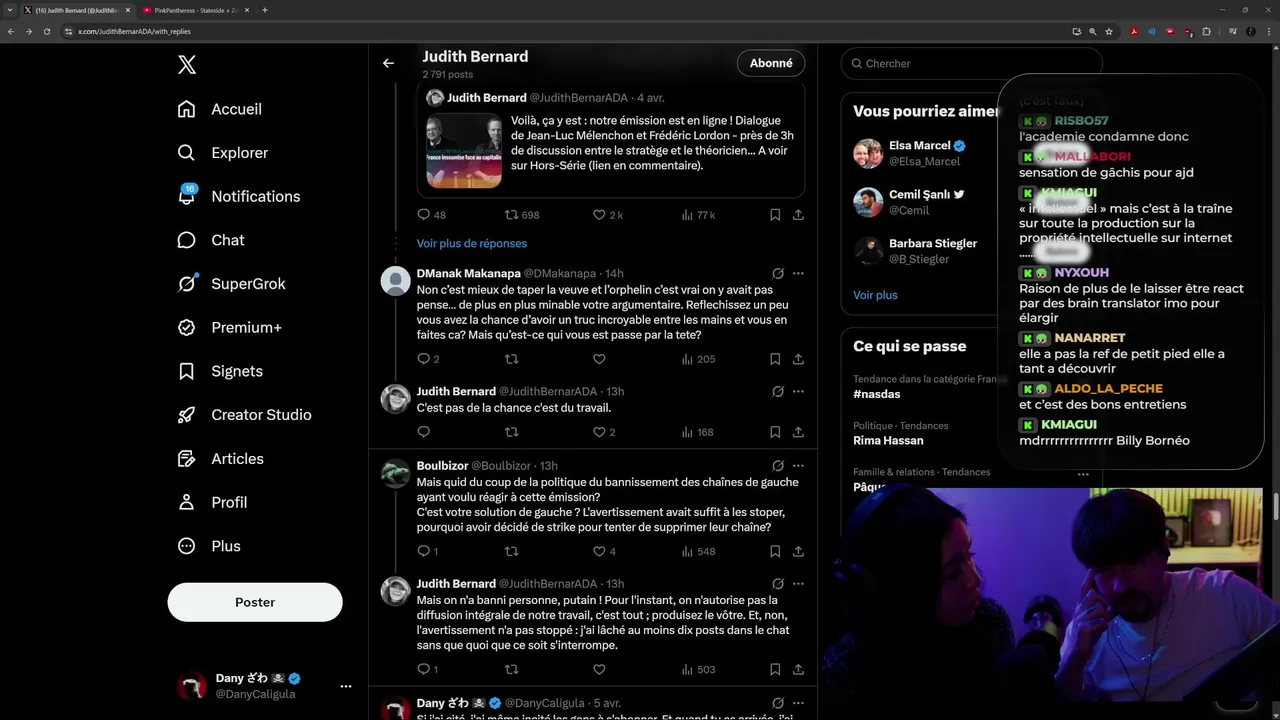Click the Signets bookmark icon
This screenshot has height=720, width=1280.
pyautogui.click(x=186, y=371)
